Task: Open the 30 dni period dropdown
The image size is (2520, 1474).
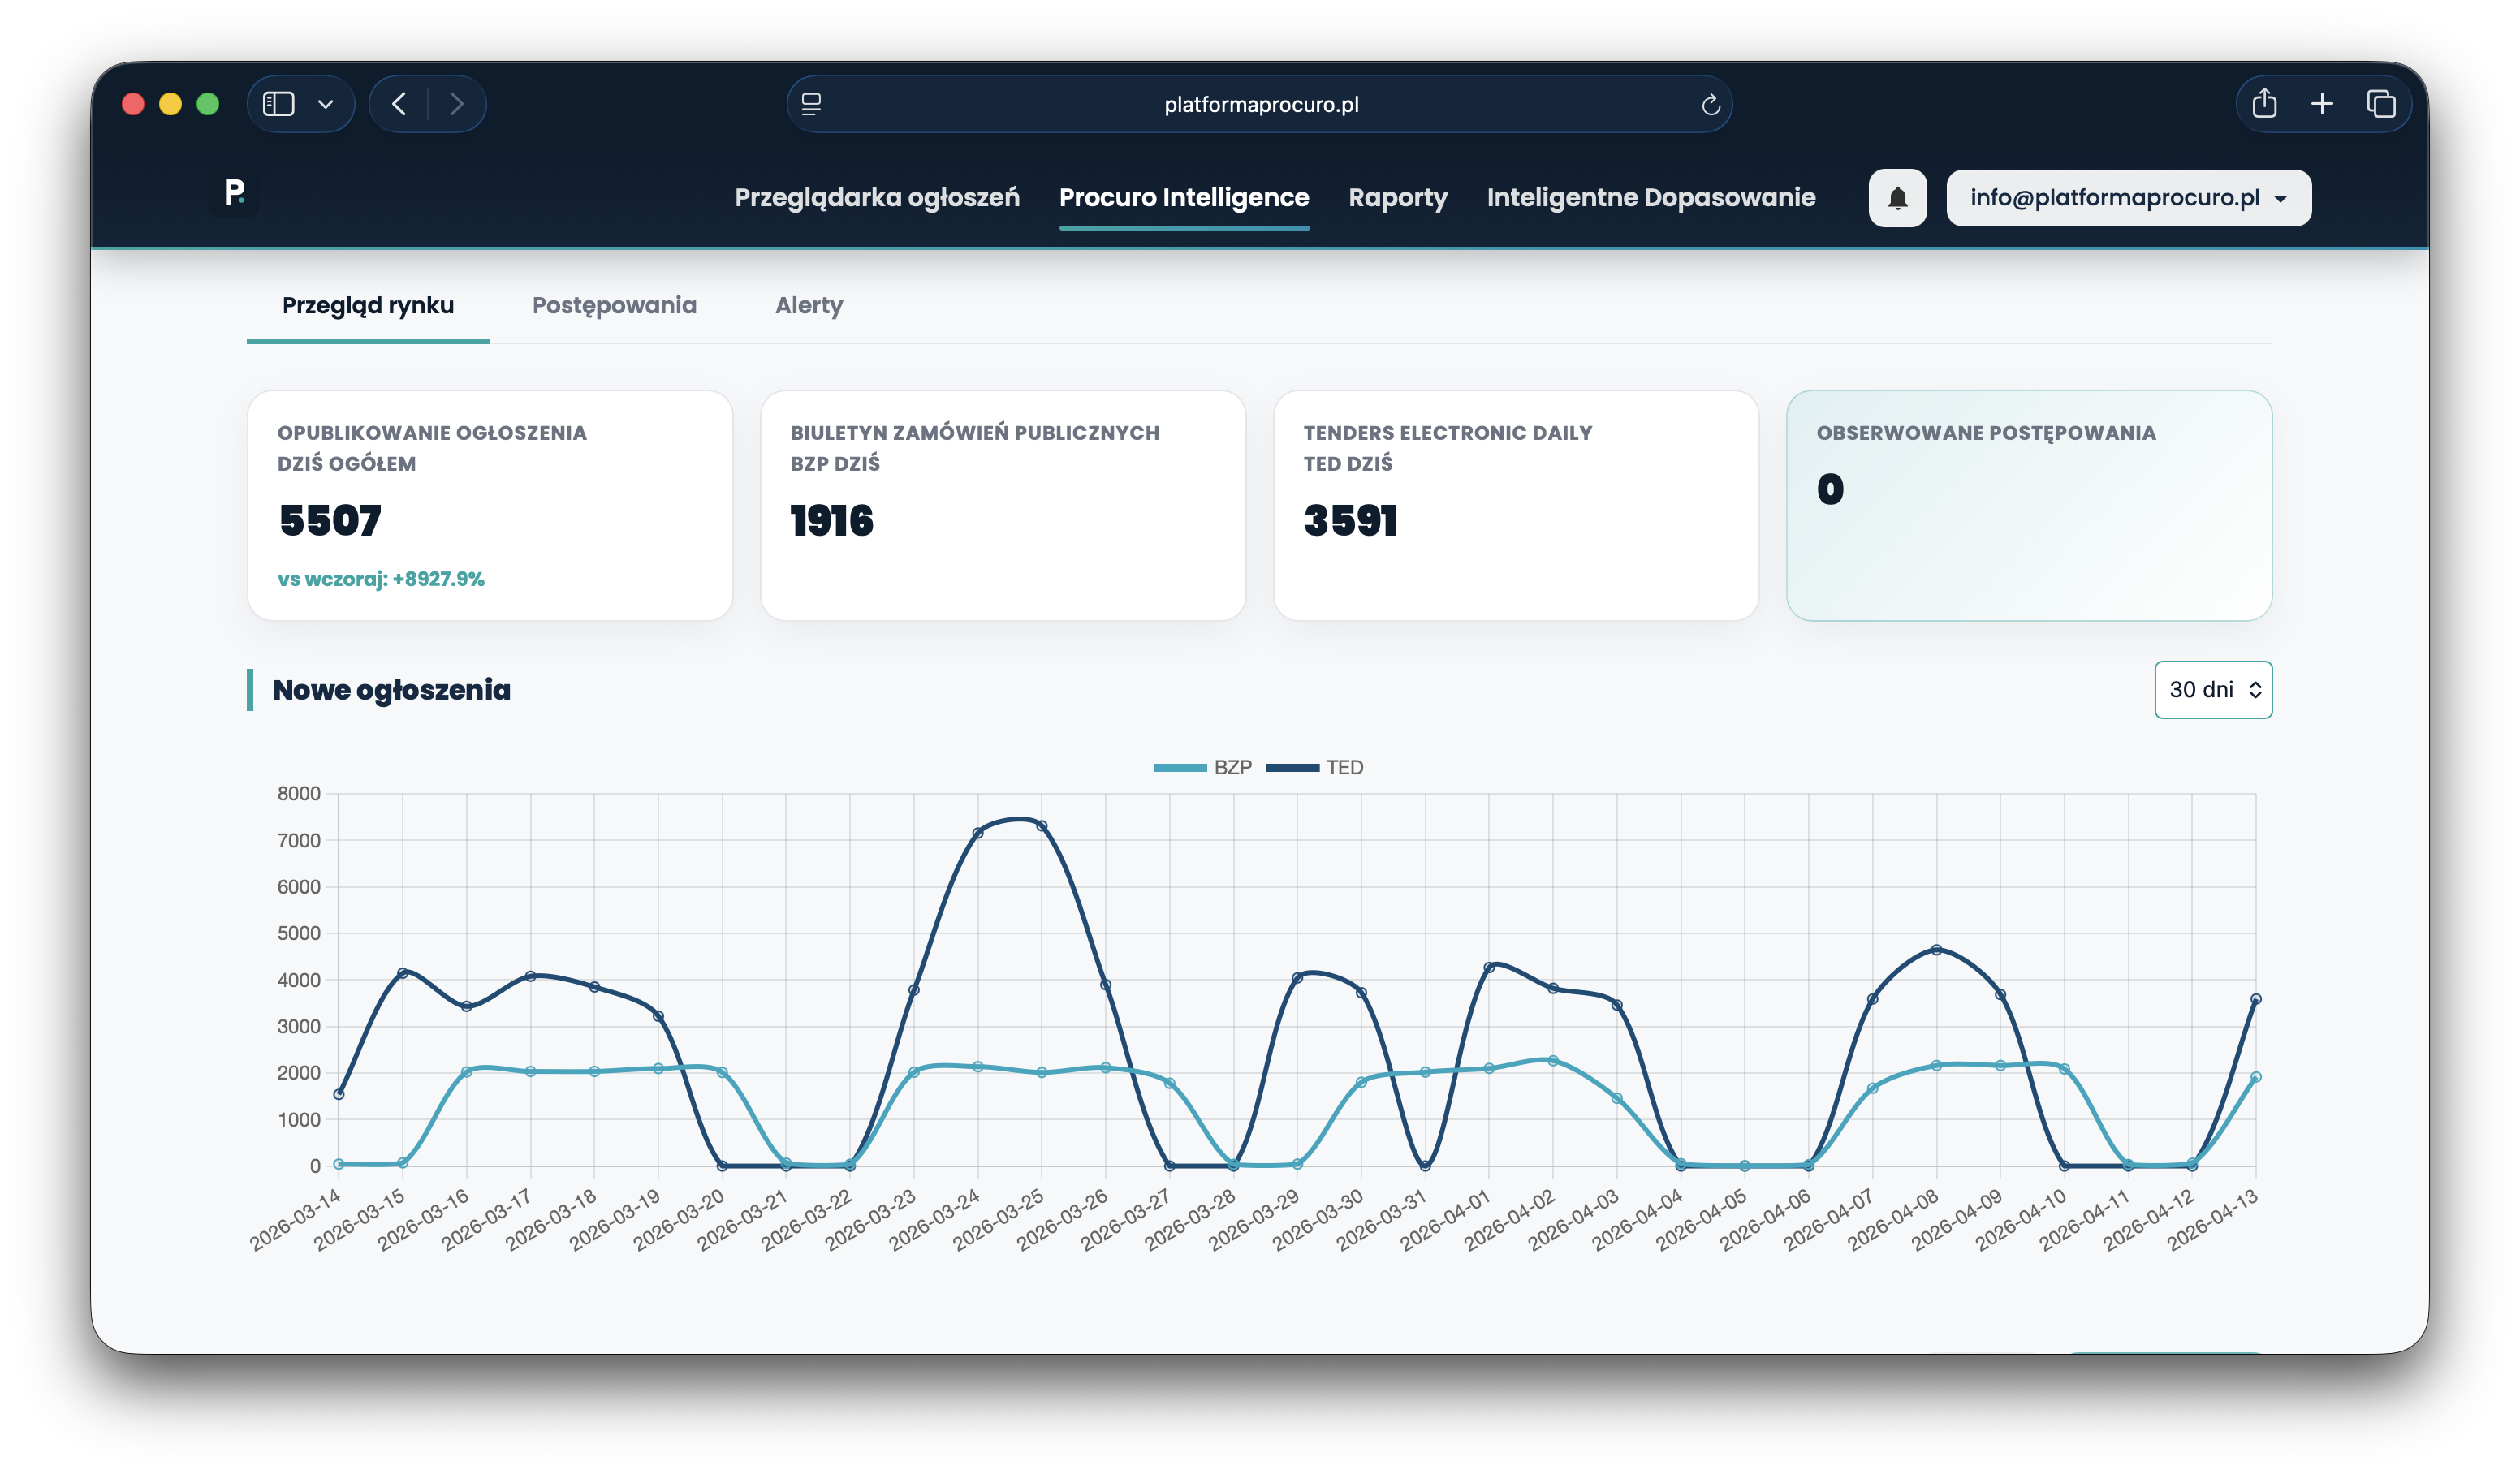Action: pos(2212,690)
